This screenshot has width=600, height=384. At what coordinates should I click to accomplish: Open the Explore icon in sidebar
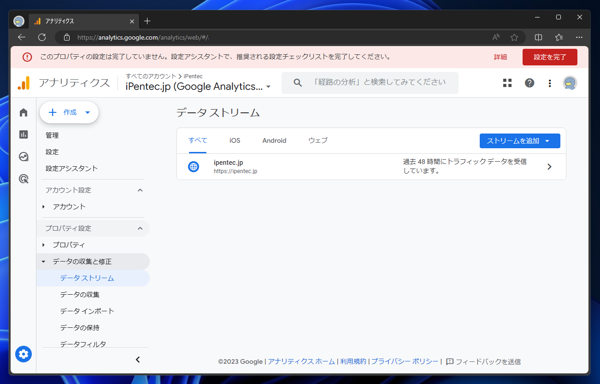coord(23,156)
